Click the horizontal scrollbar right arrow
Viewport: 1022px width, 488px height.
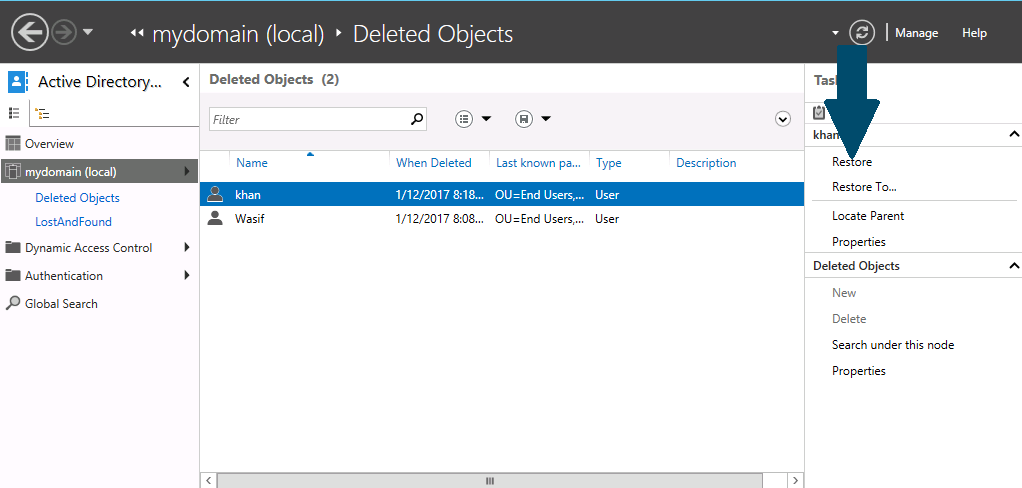click(795, 481)
